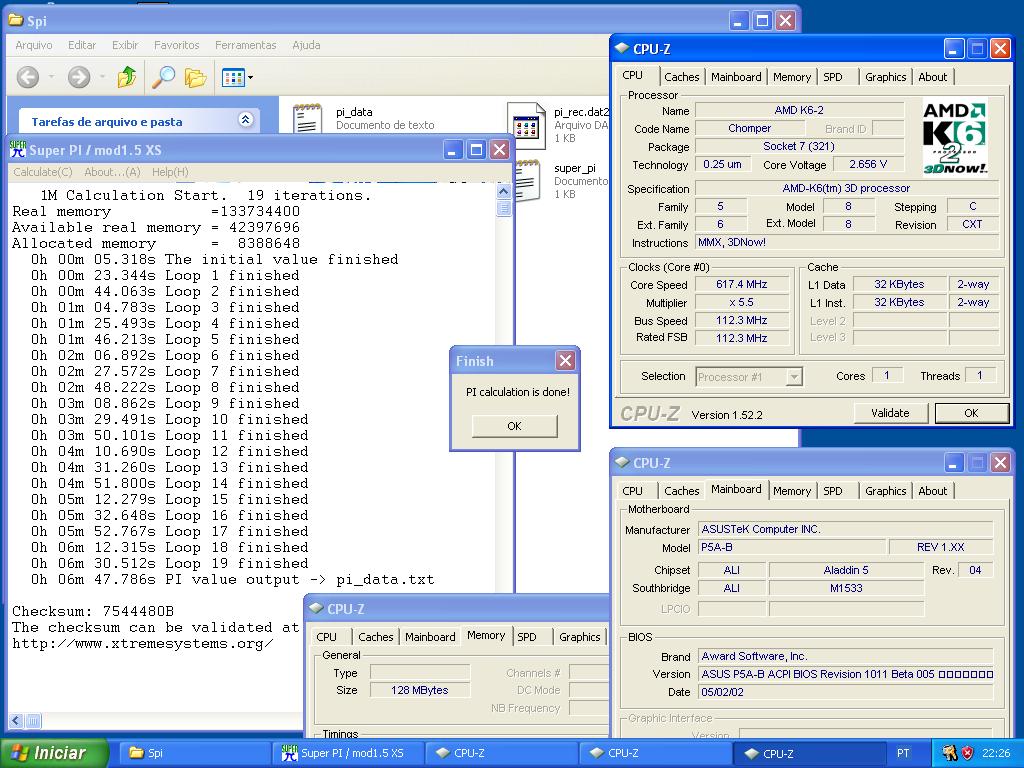Screen dimensions: 1024x768
Task: Click the 22:26 taskbar clock
Action: click(x=996, y=753)
